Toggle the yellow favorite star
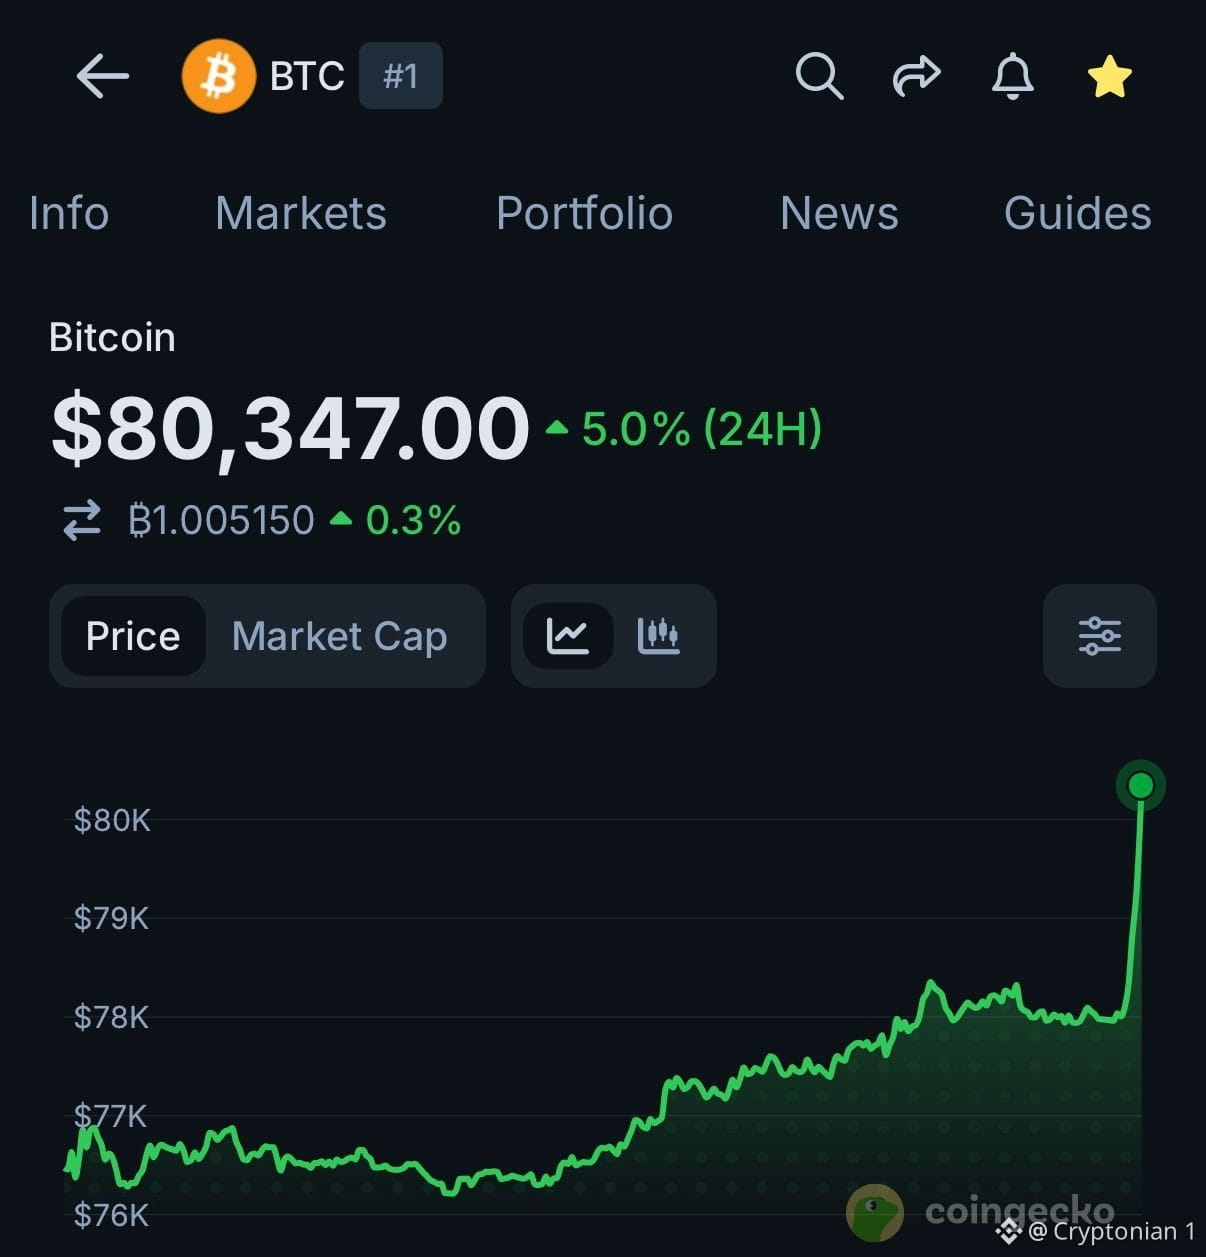Viewport: 1206px width, 1257px height. coord(1109,76)
